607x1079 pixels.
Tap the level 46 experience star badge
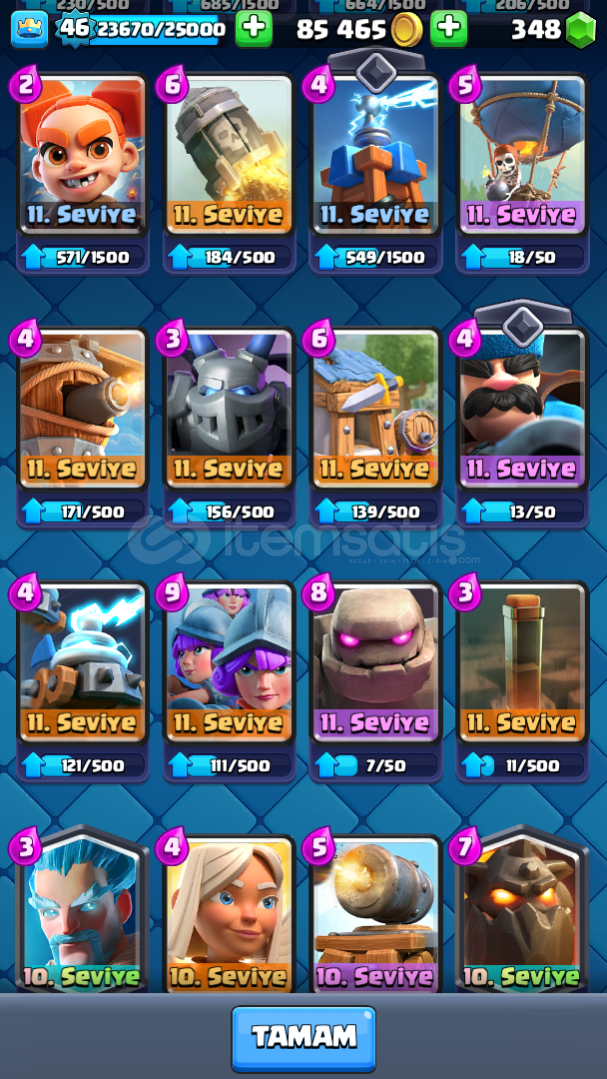pyautogui.click(x=74, y=29)
